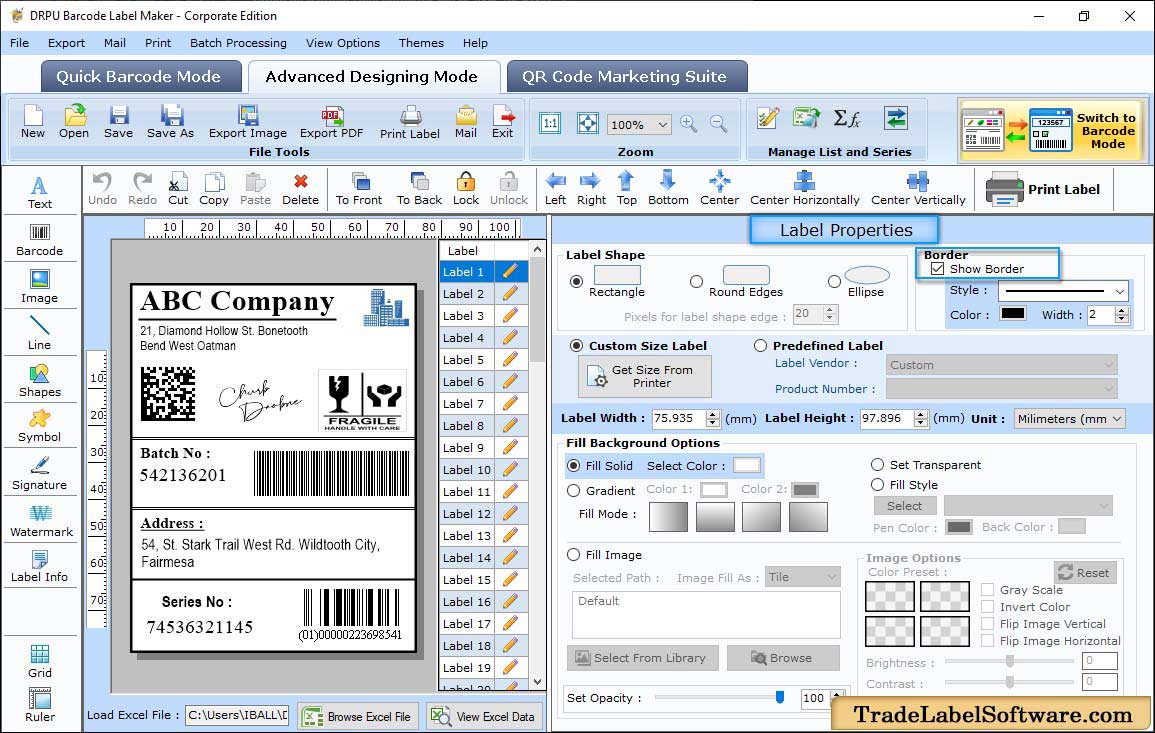Open the Label Vendor dropdown
This screenshot has width=1155, height=733.
(x=1001, y=365)
